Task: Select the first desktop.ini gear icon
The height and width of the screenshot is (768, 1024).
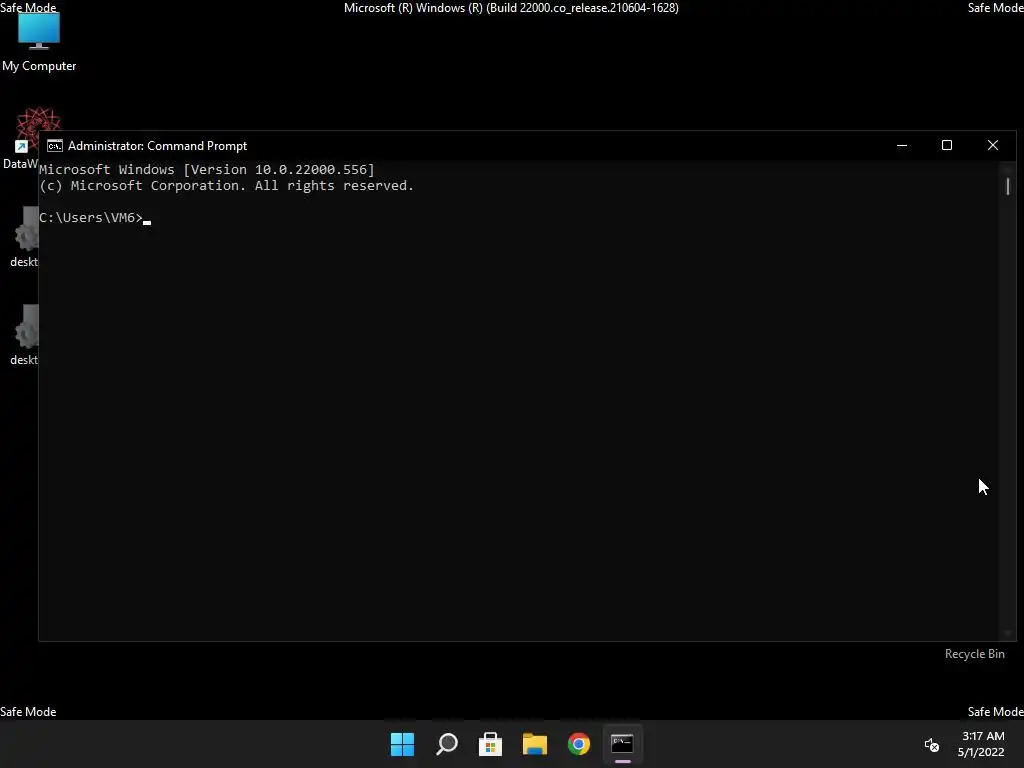Action: tap(26, 236)
